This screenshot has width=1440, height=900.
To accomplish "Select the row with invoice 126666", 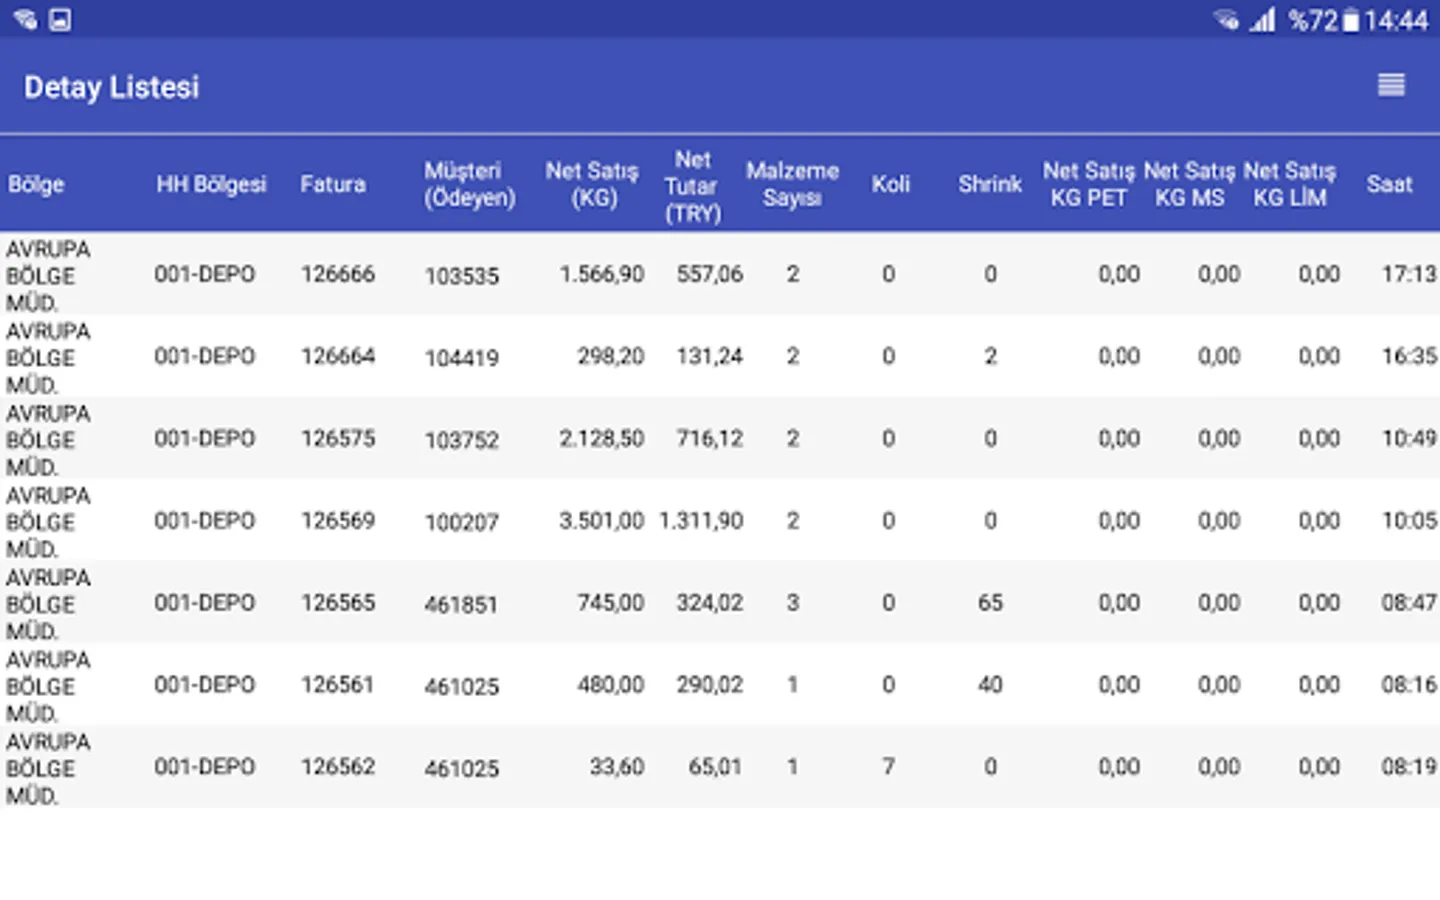I will point(338,274).
